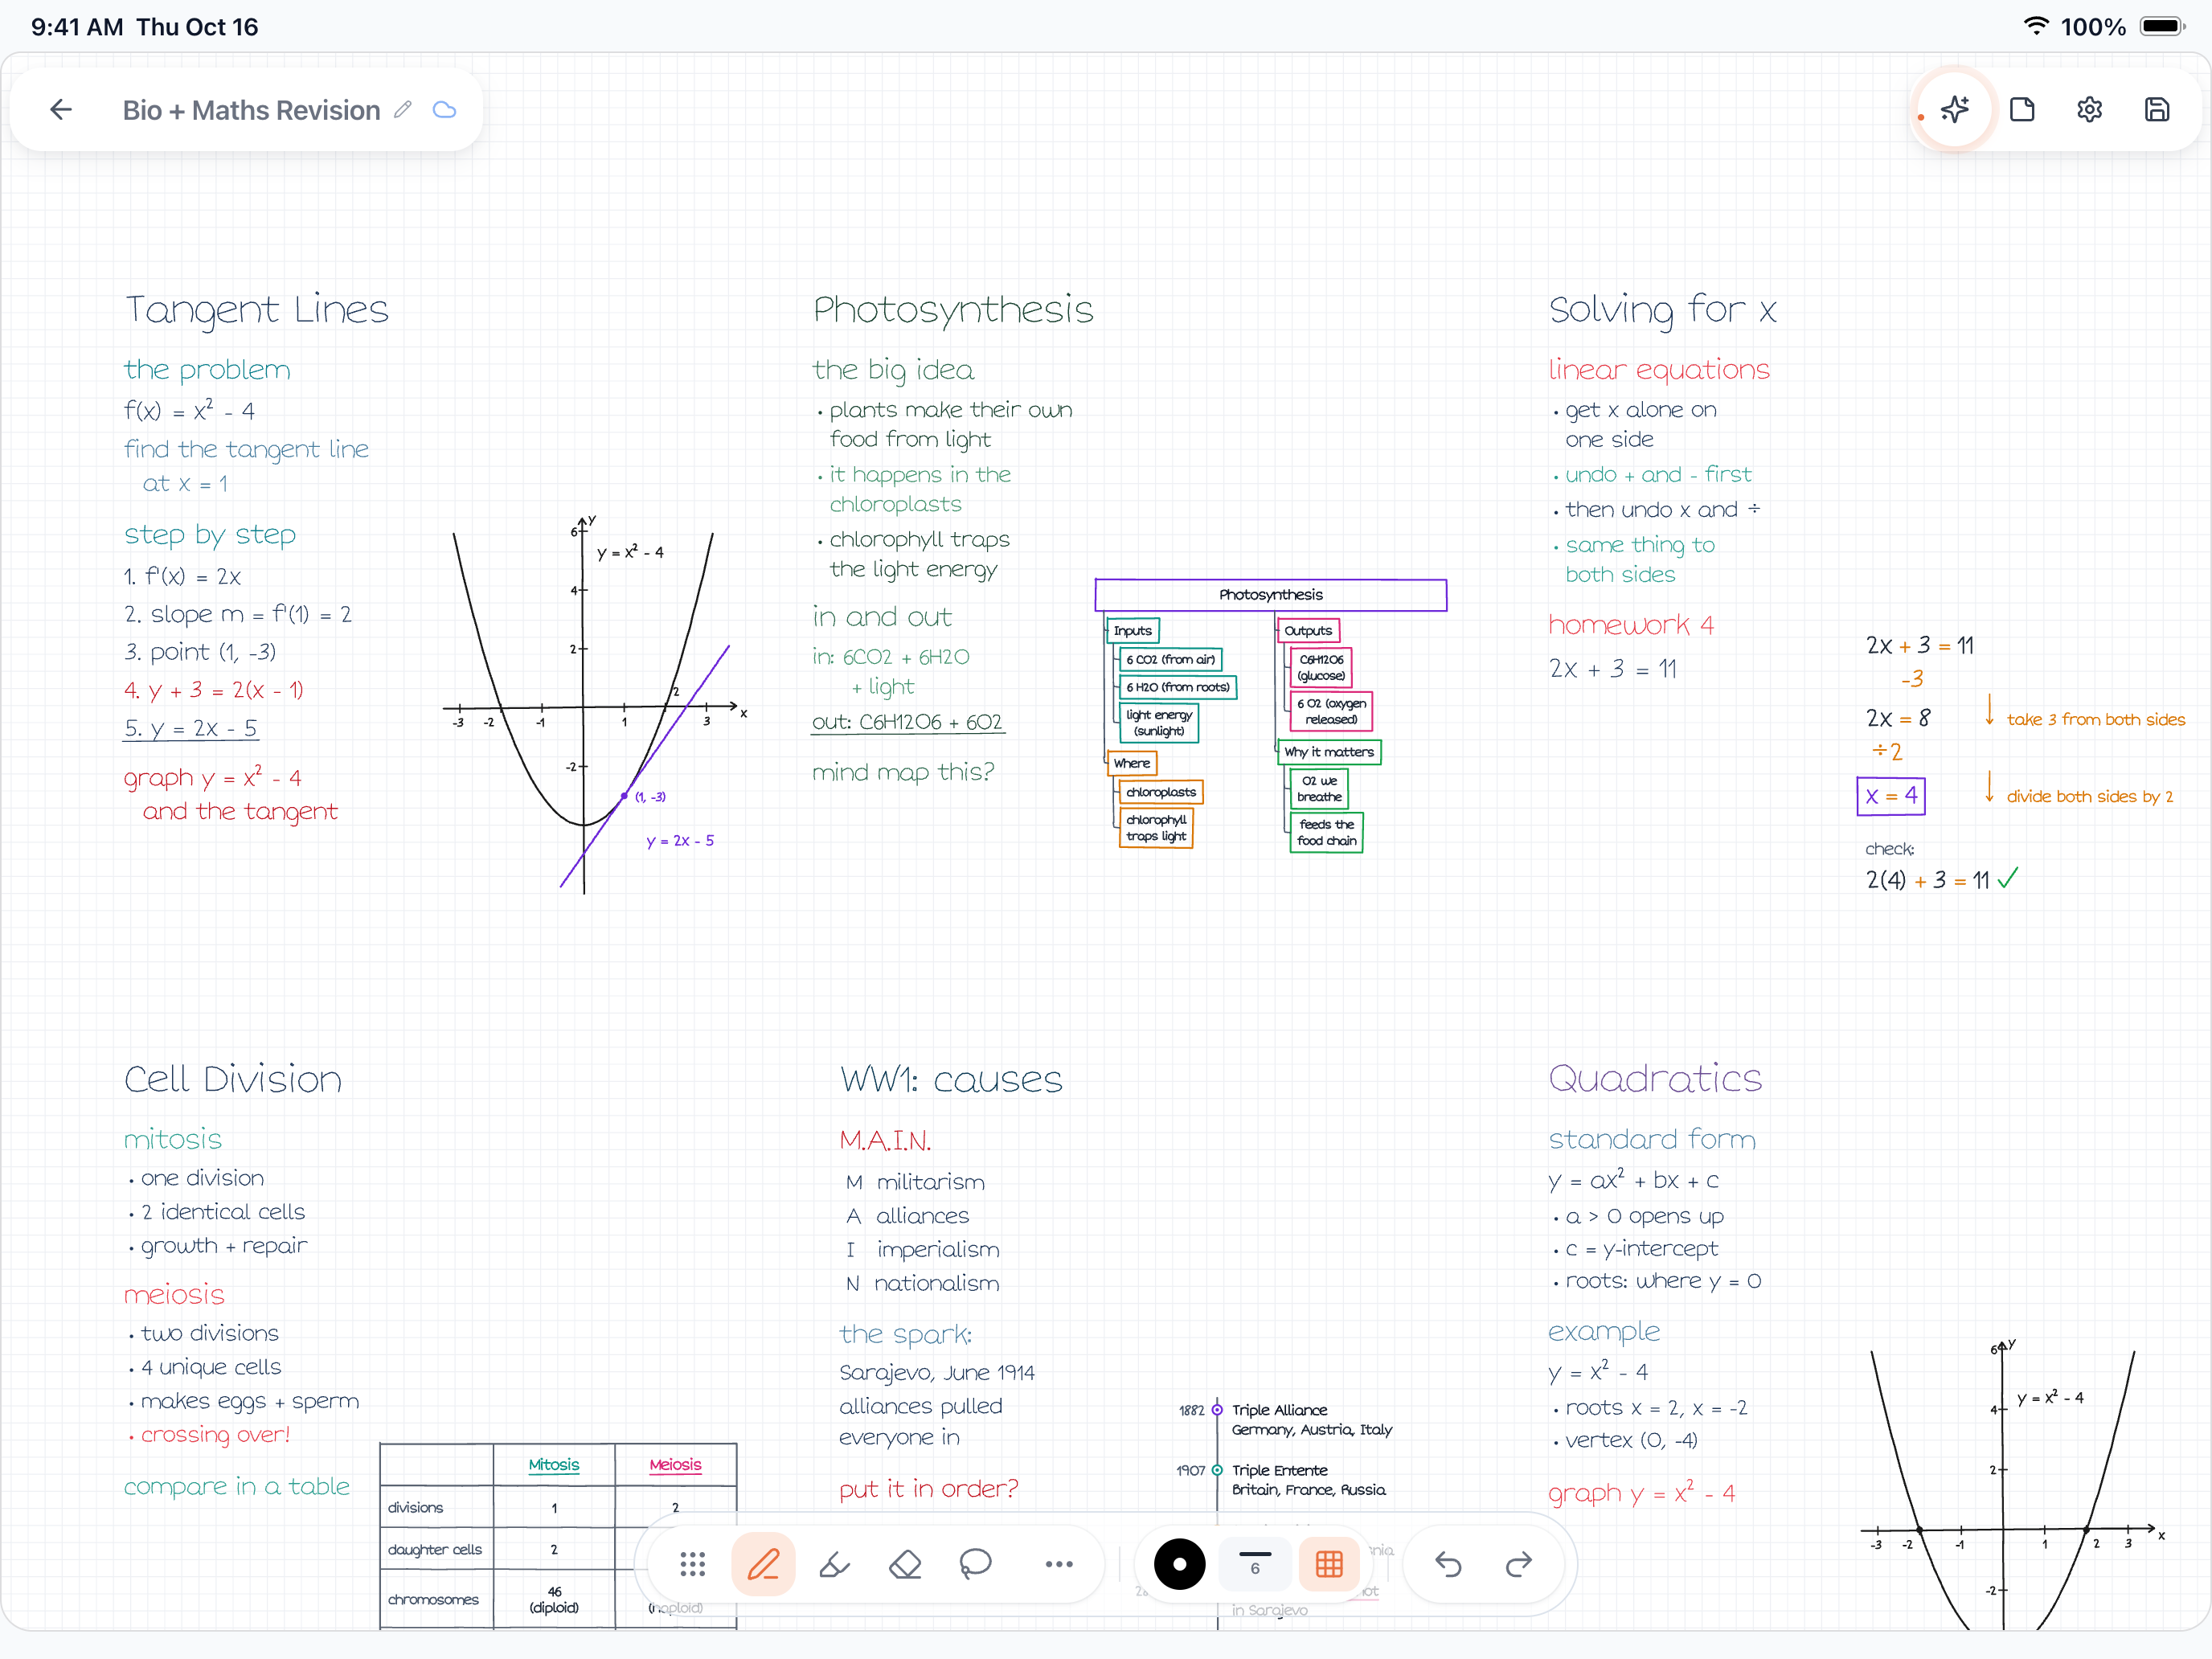Select the lasso selection tool
The image size is (2212, 1659).
(x=975, y=1564)
